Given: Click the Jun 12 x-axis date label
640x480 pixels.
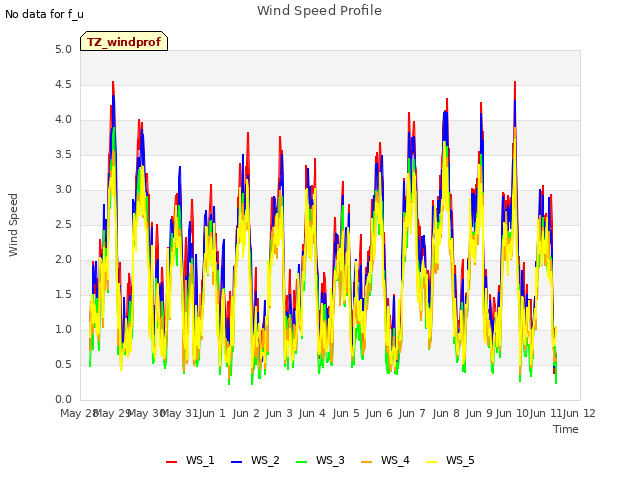Looking at the screenshot, I should tap(580, 413).
